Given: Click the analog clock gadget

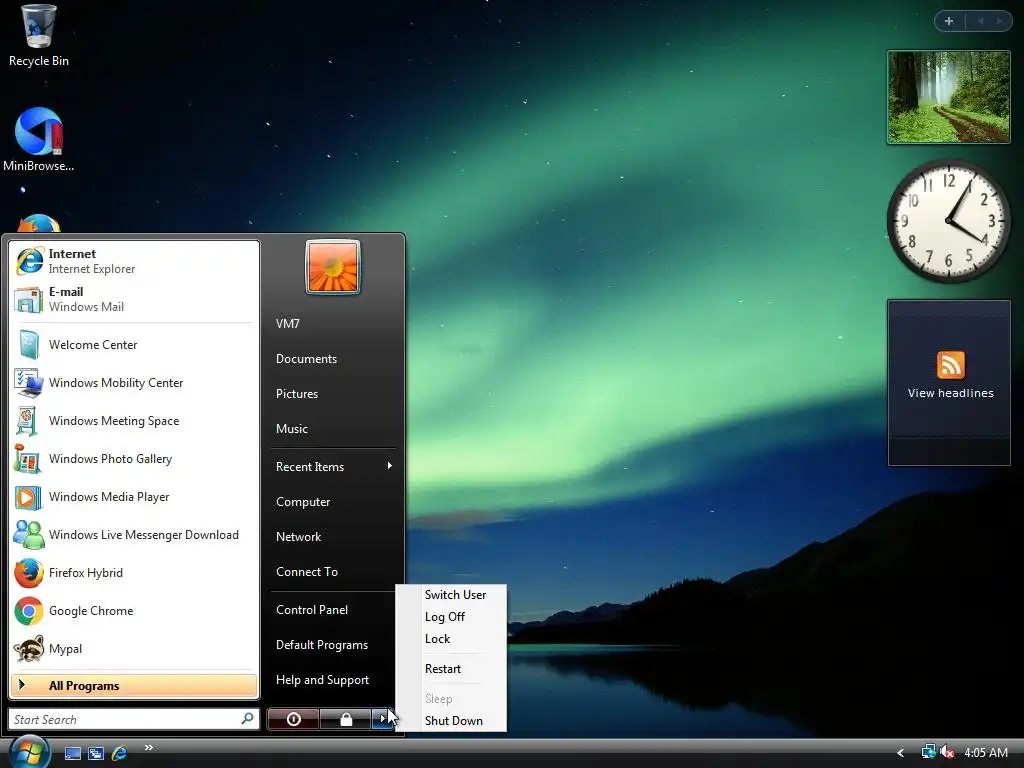Looking at the screenshot, I should (949, 221).
